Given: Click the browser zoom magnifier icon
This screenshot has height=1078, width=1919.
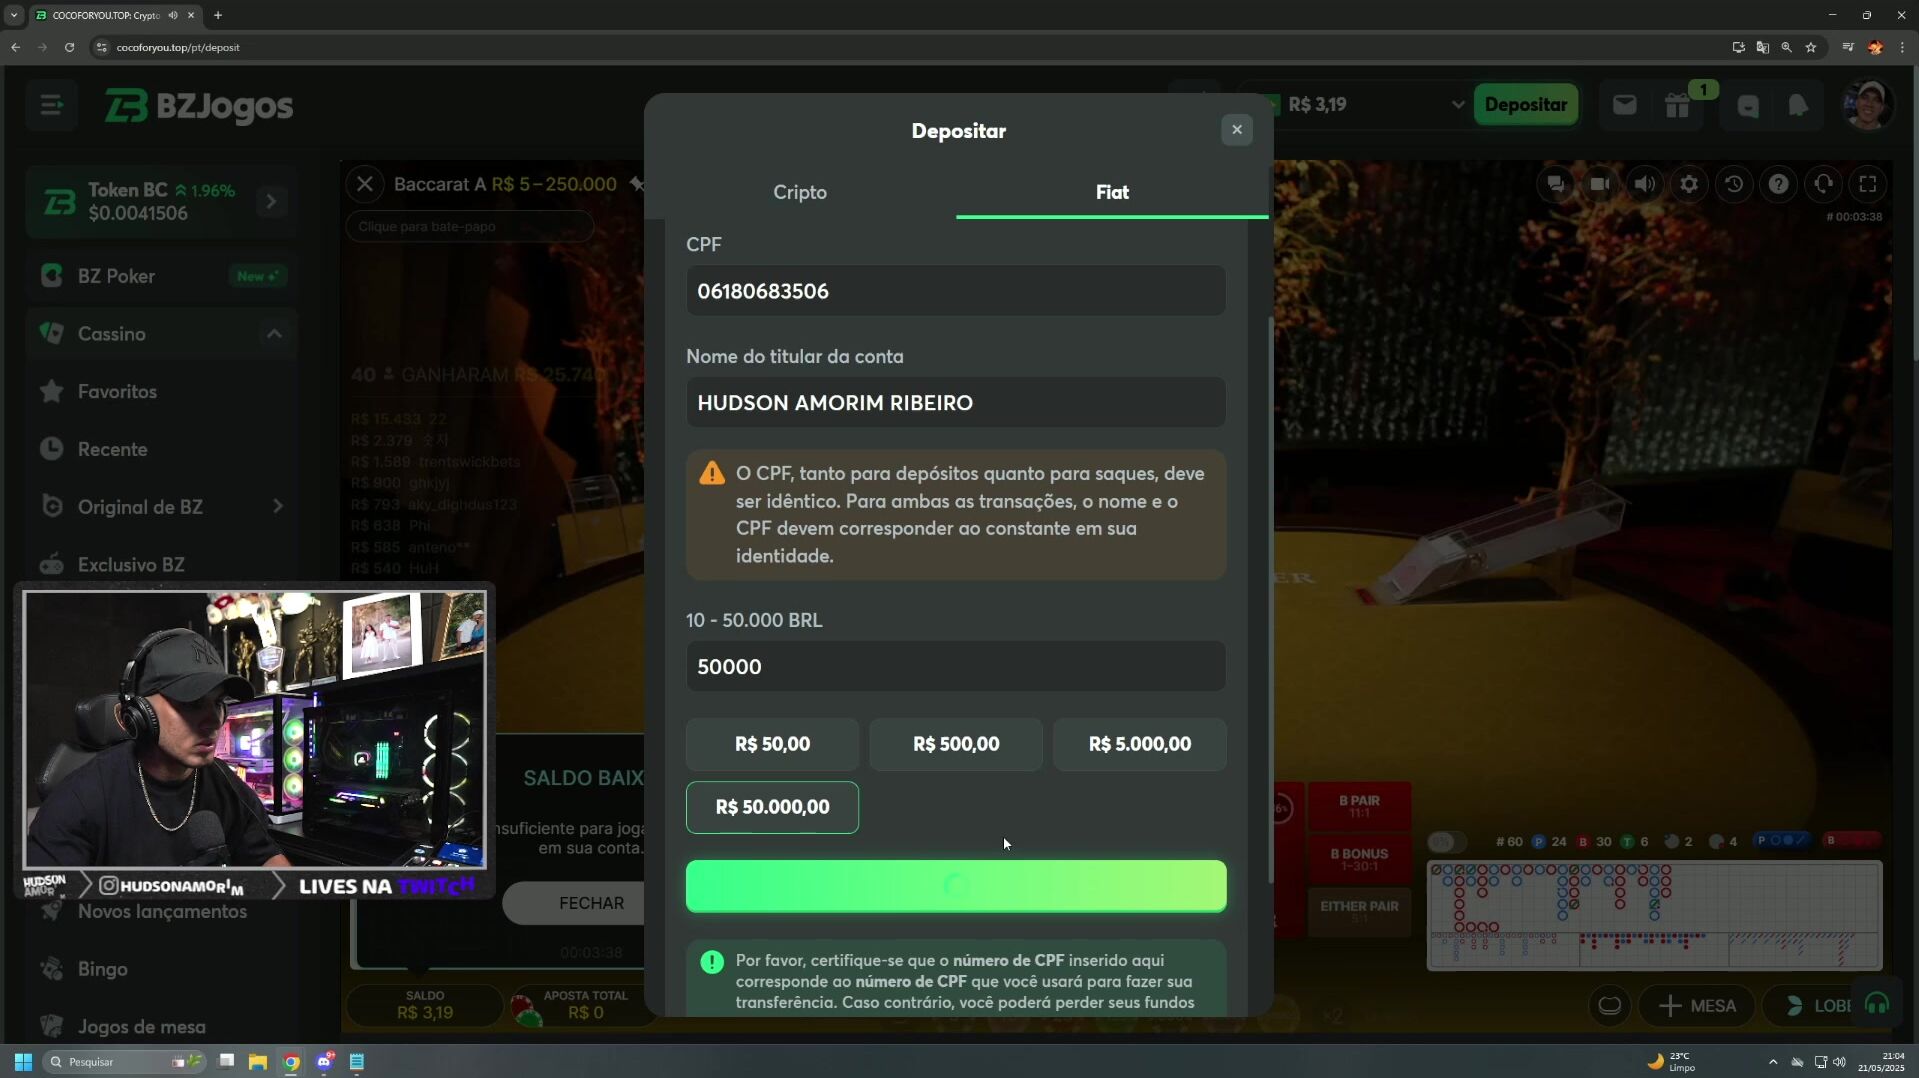Looking at the screenshot, I should 1786,47.
